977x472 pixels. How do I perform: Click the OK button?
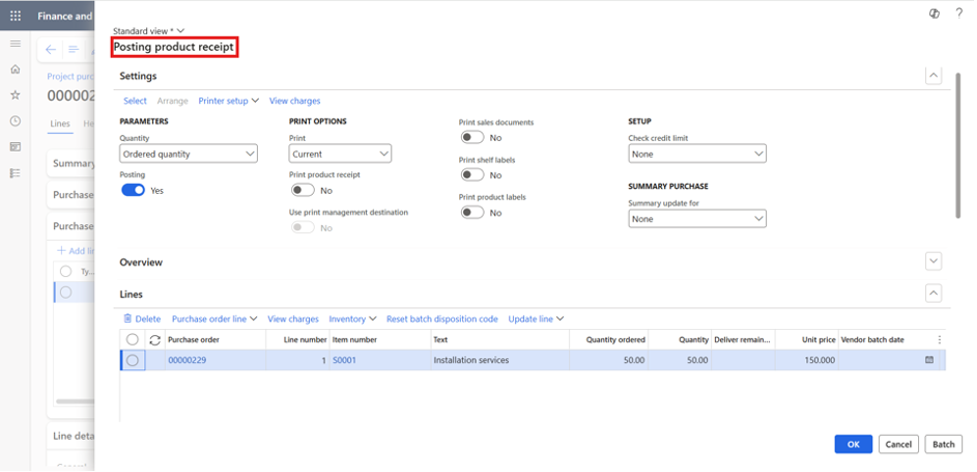coord(854,444)
